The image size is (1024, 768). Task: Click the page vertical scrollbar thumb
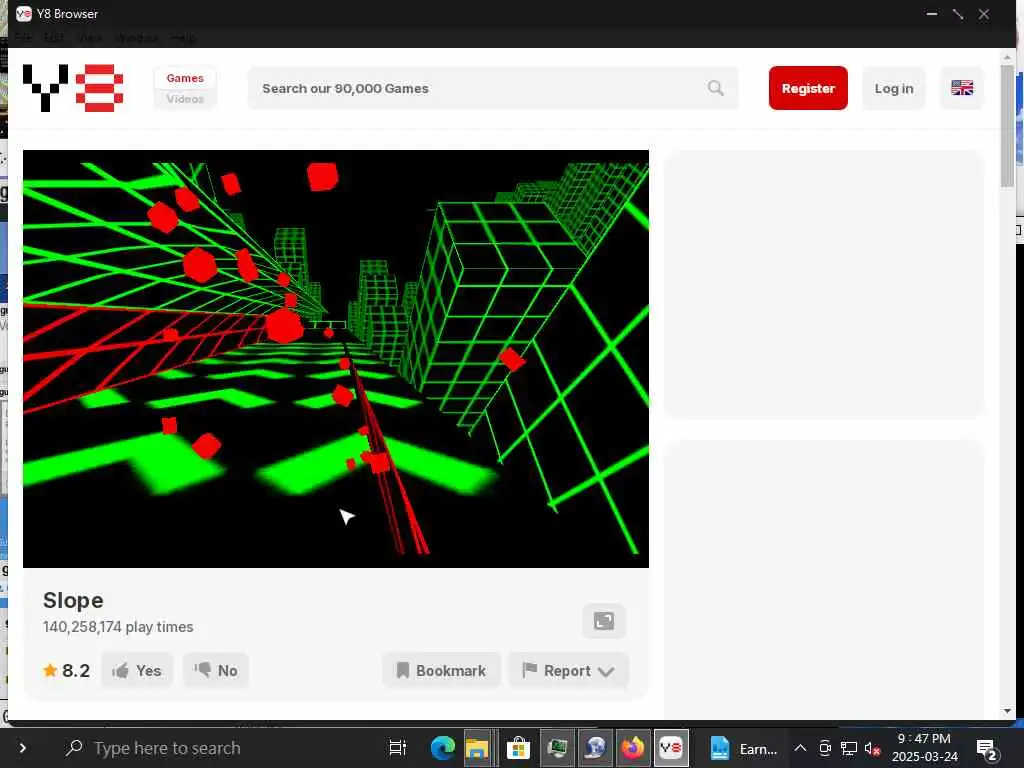[1007, 127]
